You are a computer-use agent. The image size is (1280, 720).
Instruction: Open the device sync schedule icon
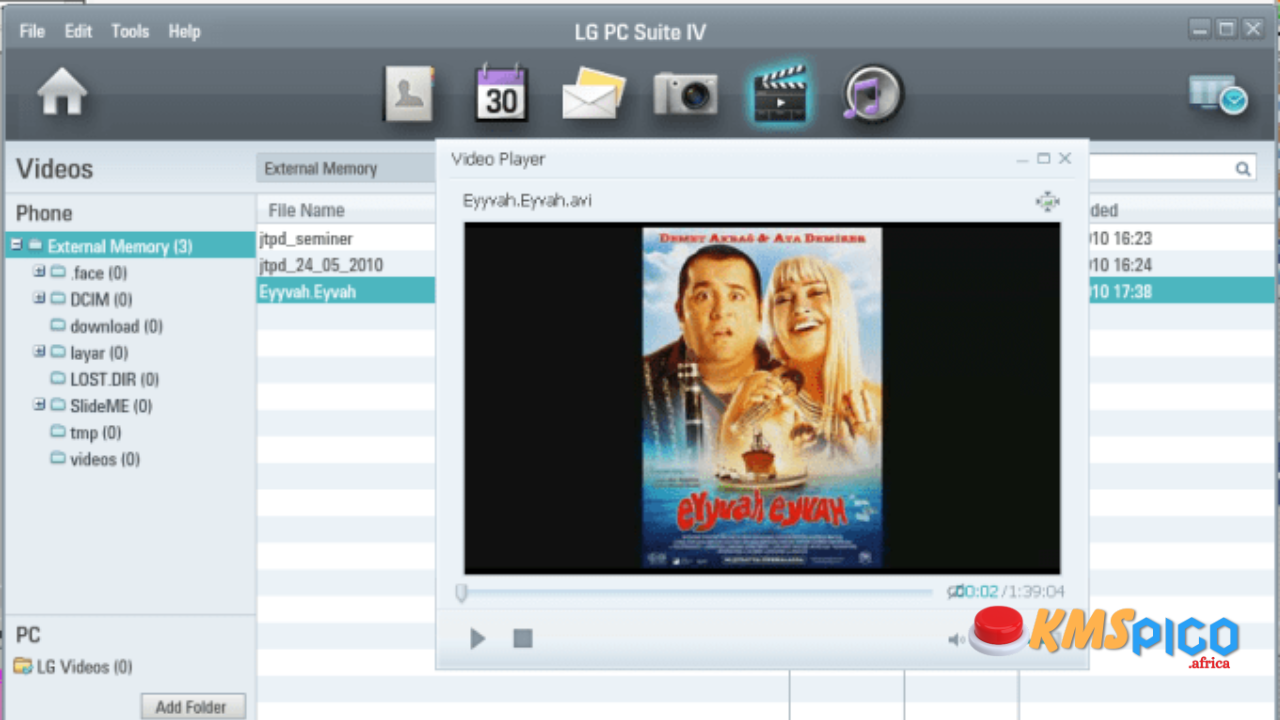[1218, 95]
